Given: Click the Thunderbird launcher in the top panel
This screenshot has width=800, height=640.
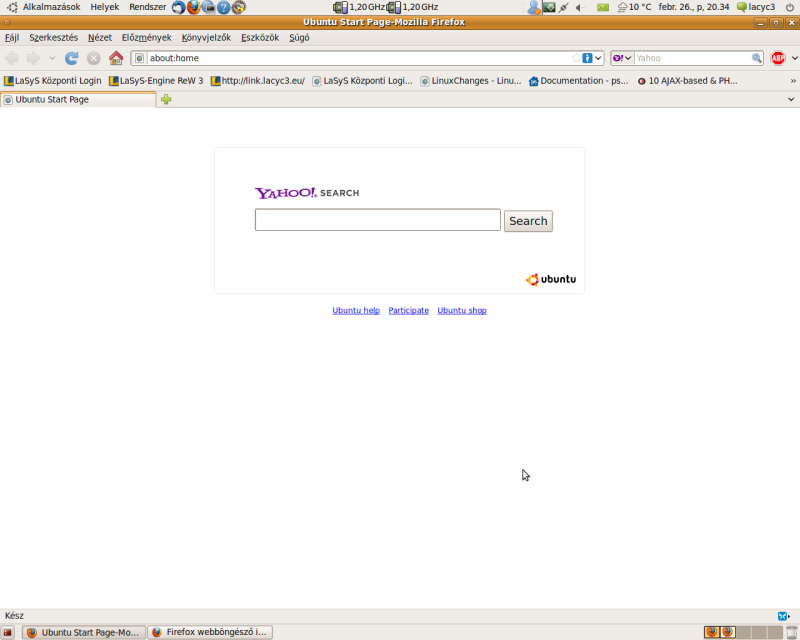Looking at the screenshot, I should (179, 7).
